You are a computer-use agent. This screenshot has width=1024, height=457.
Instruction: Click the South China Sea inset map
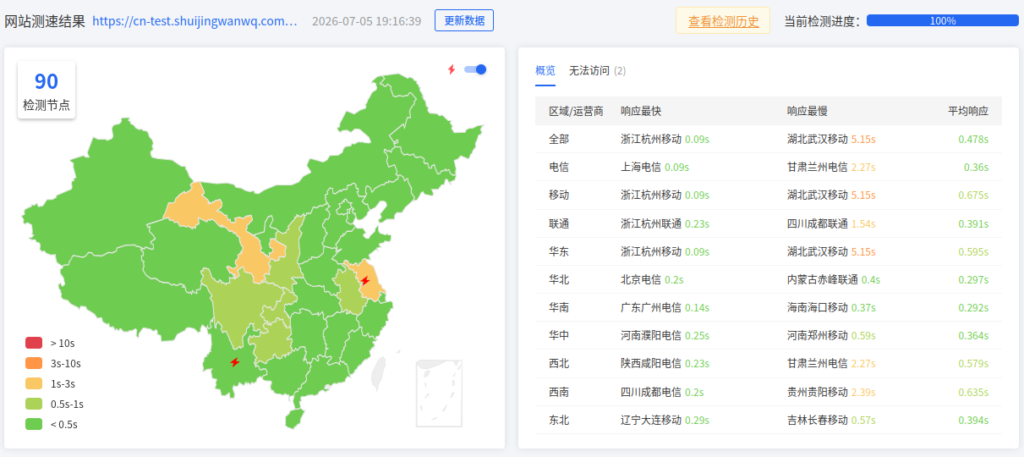click(440, 393)
